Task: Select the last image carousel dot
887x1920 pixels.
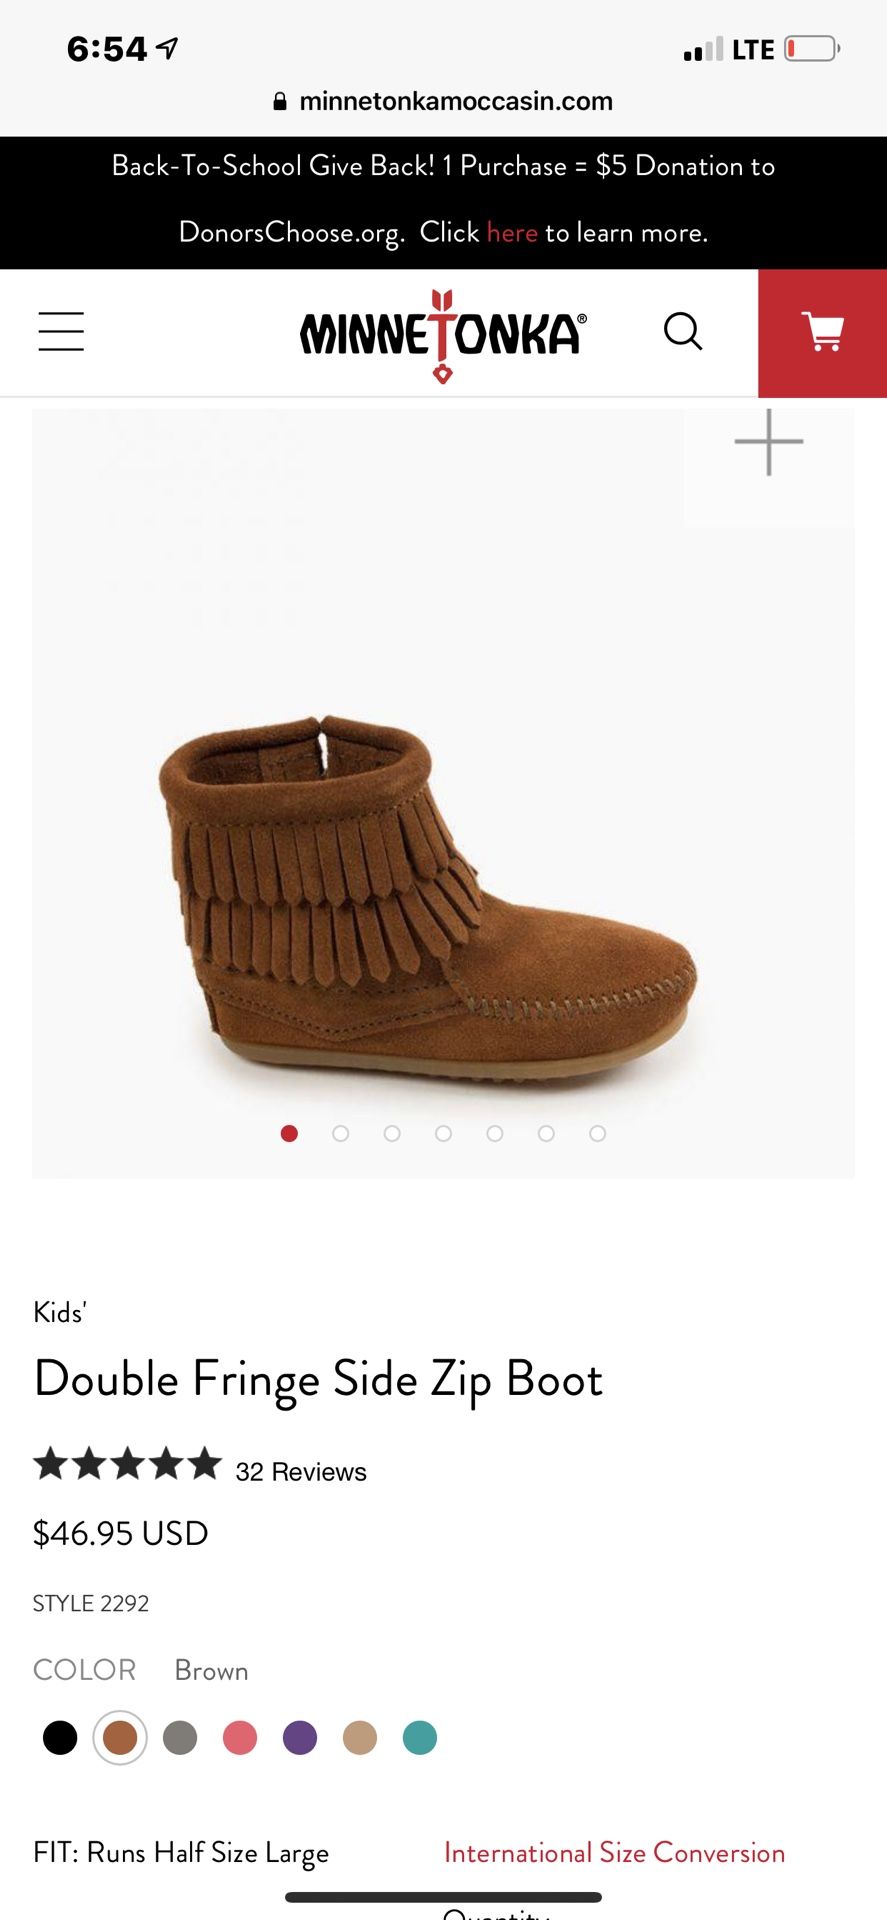Action: coord(598,1133)
